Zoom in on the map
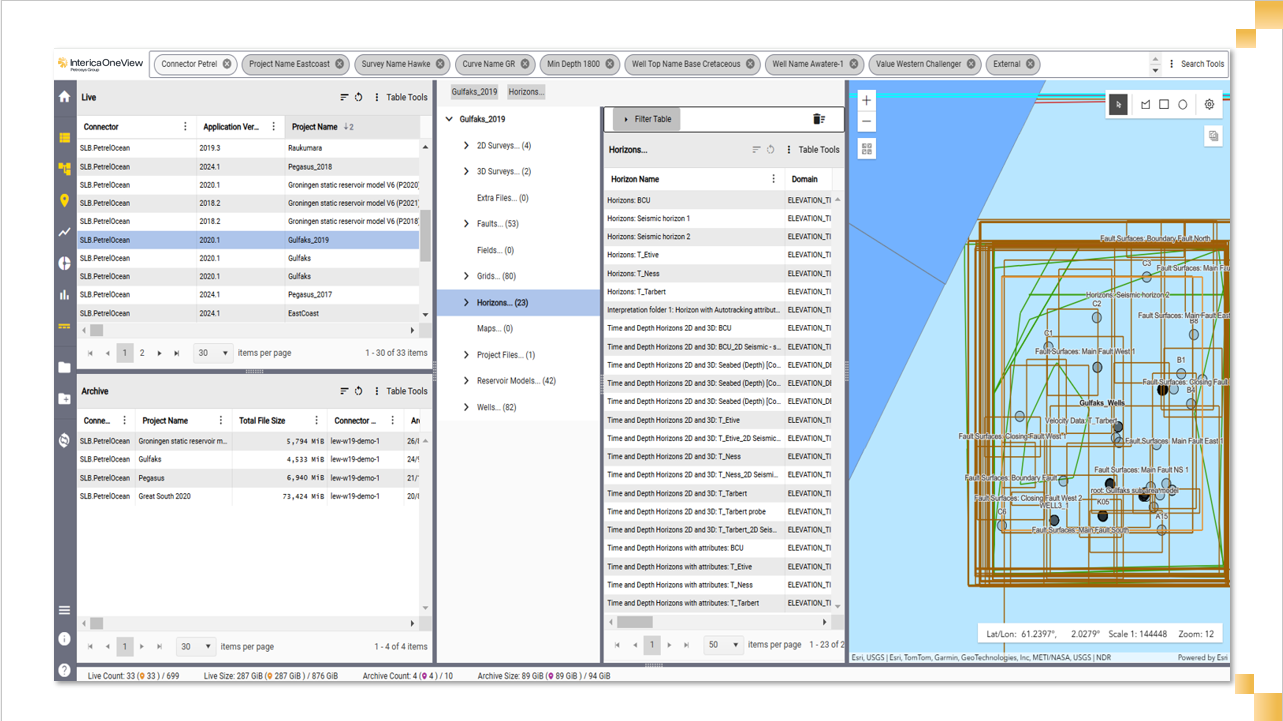 pos(866,100)
